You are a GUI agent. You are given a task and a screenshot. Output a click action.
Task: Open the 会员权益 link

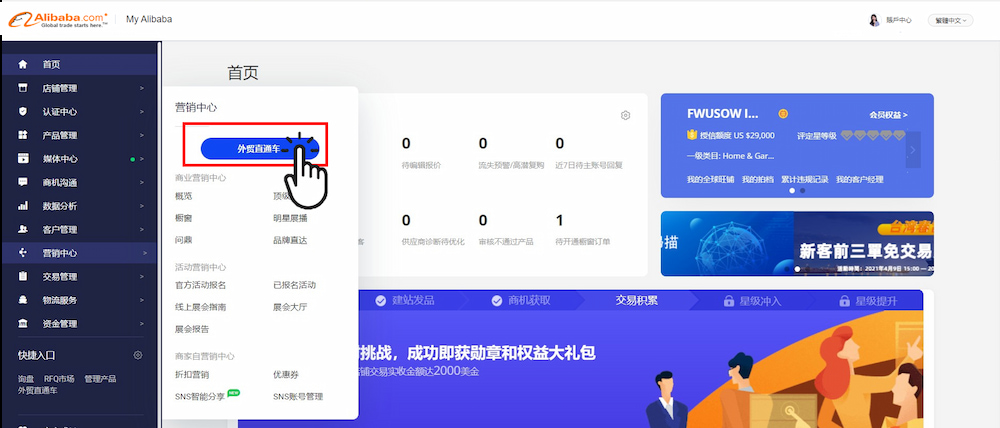tap(888, 115)
